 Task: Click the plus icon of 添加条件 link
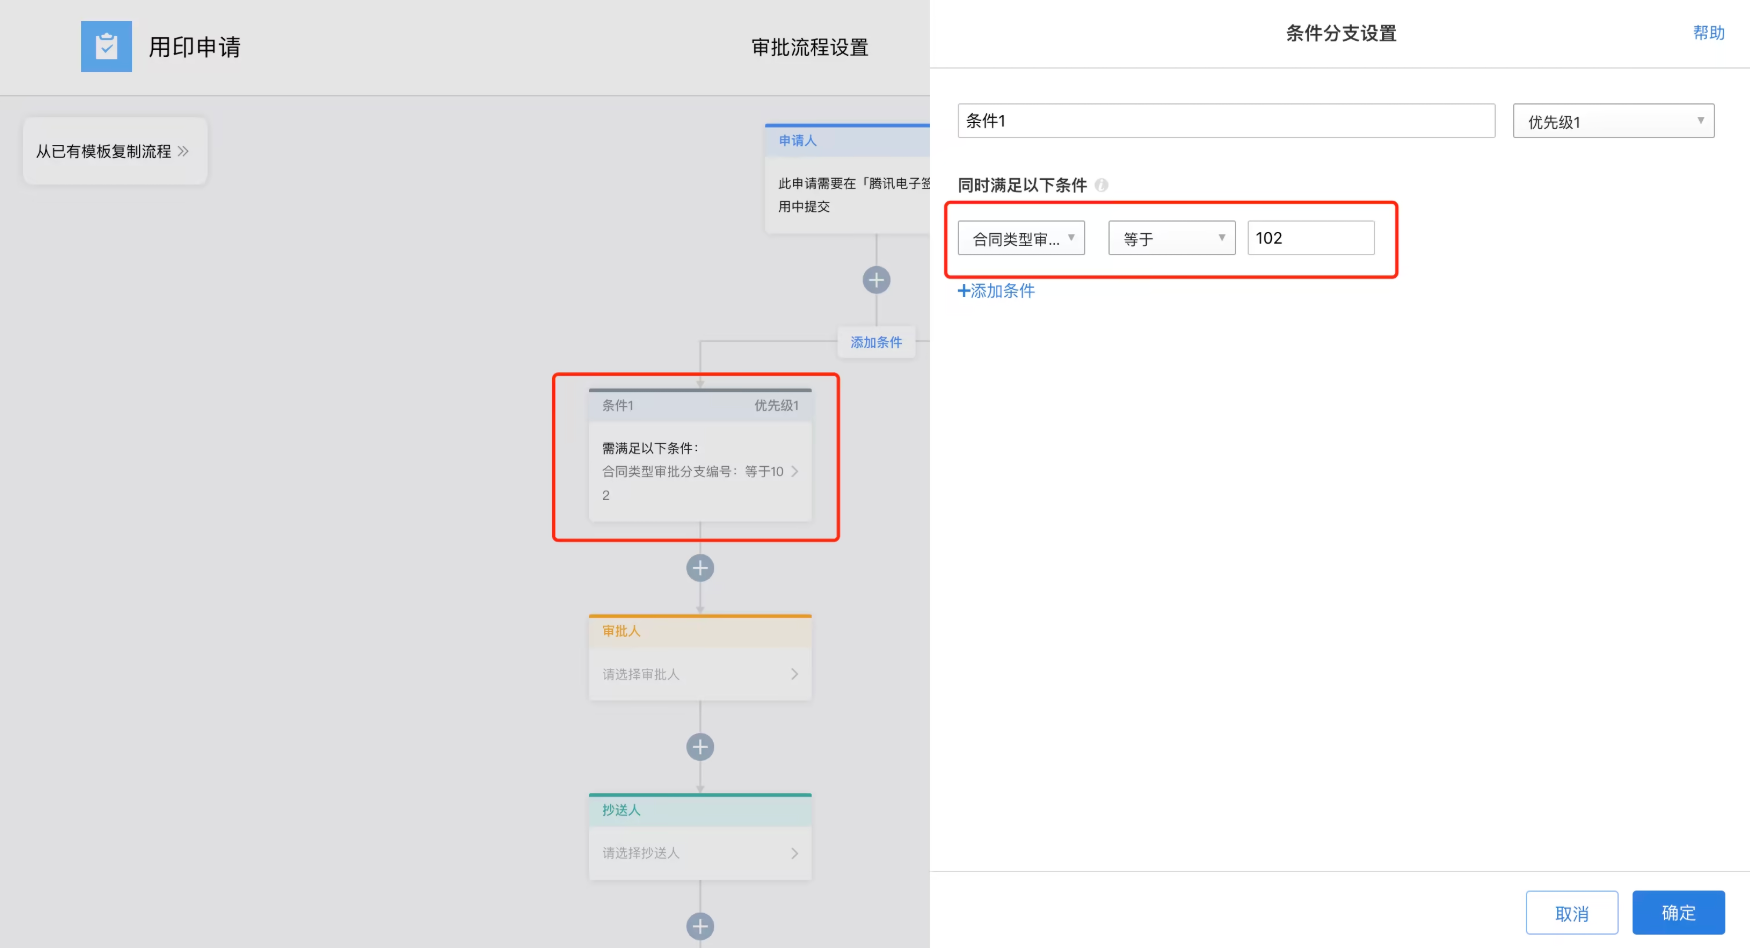coord(964,291)
